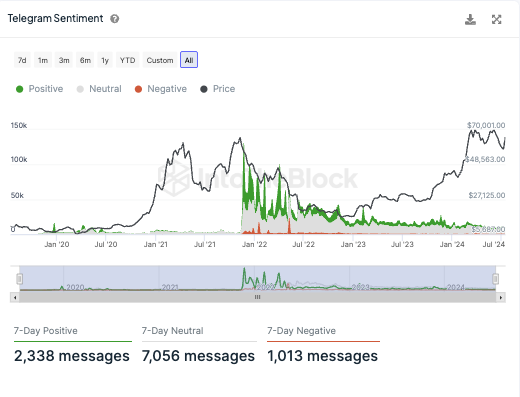The height and width of the screenshot is (397, 520).
Task: Select the 7d time range
Action: 22,60
